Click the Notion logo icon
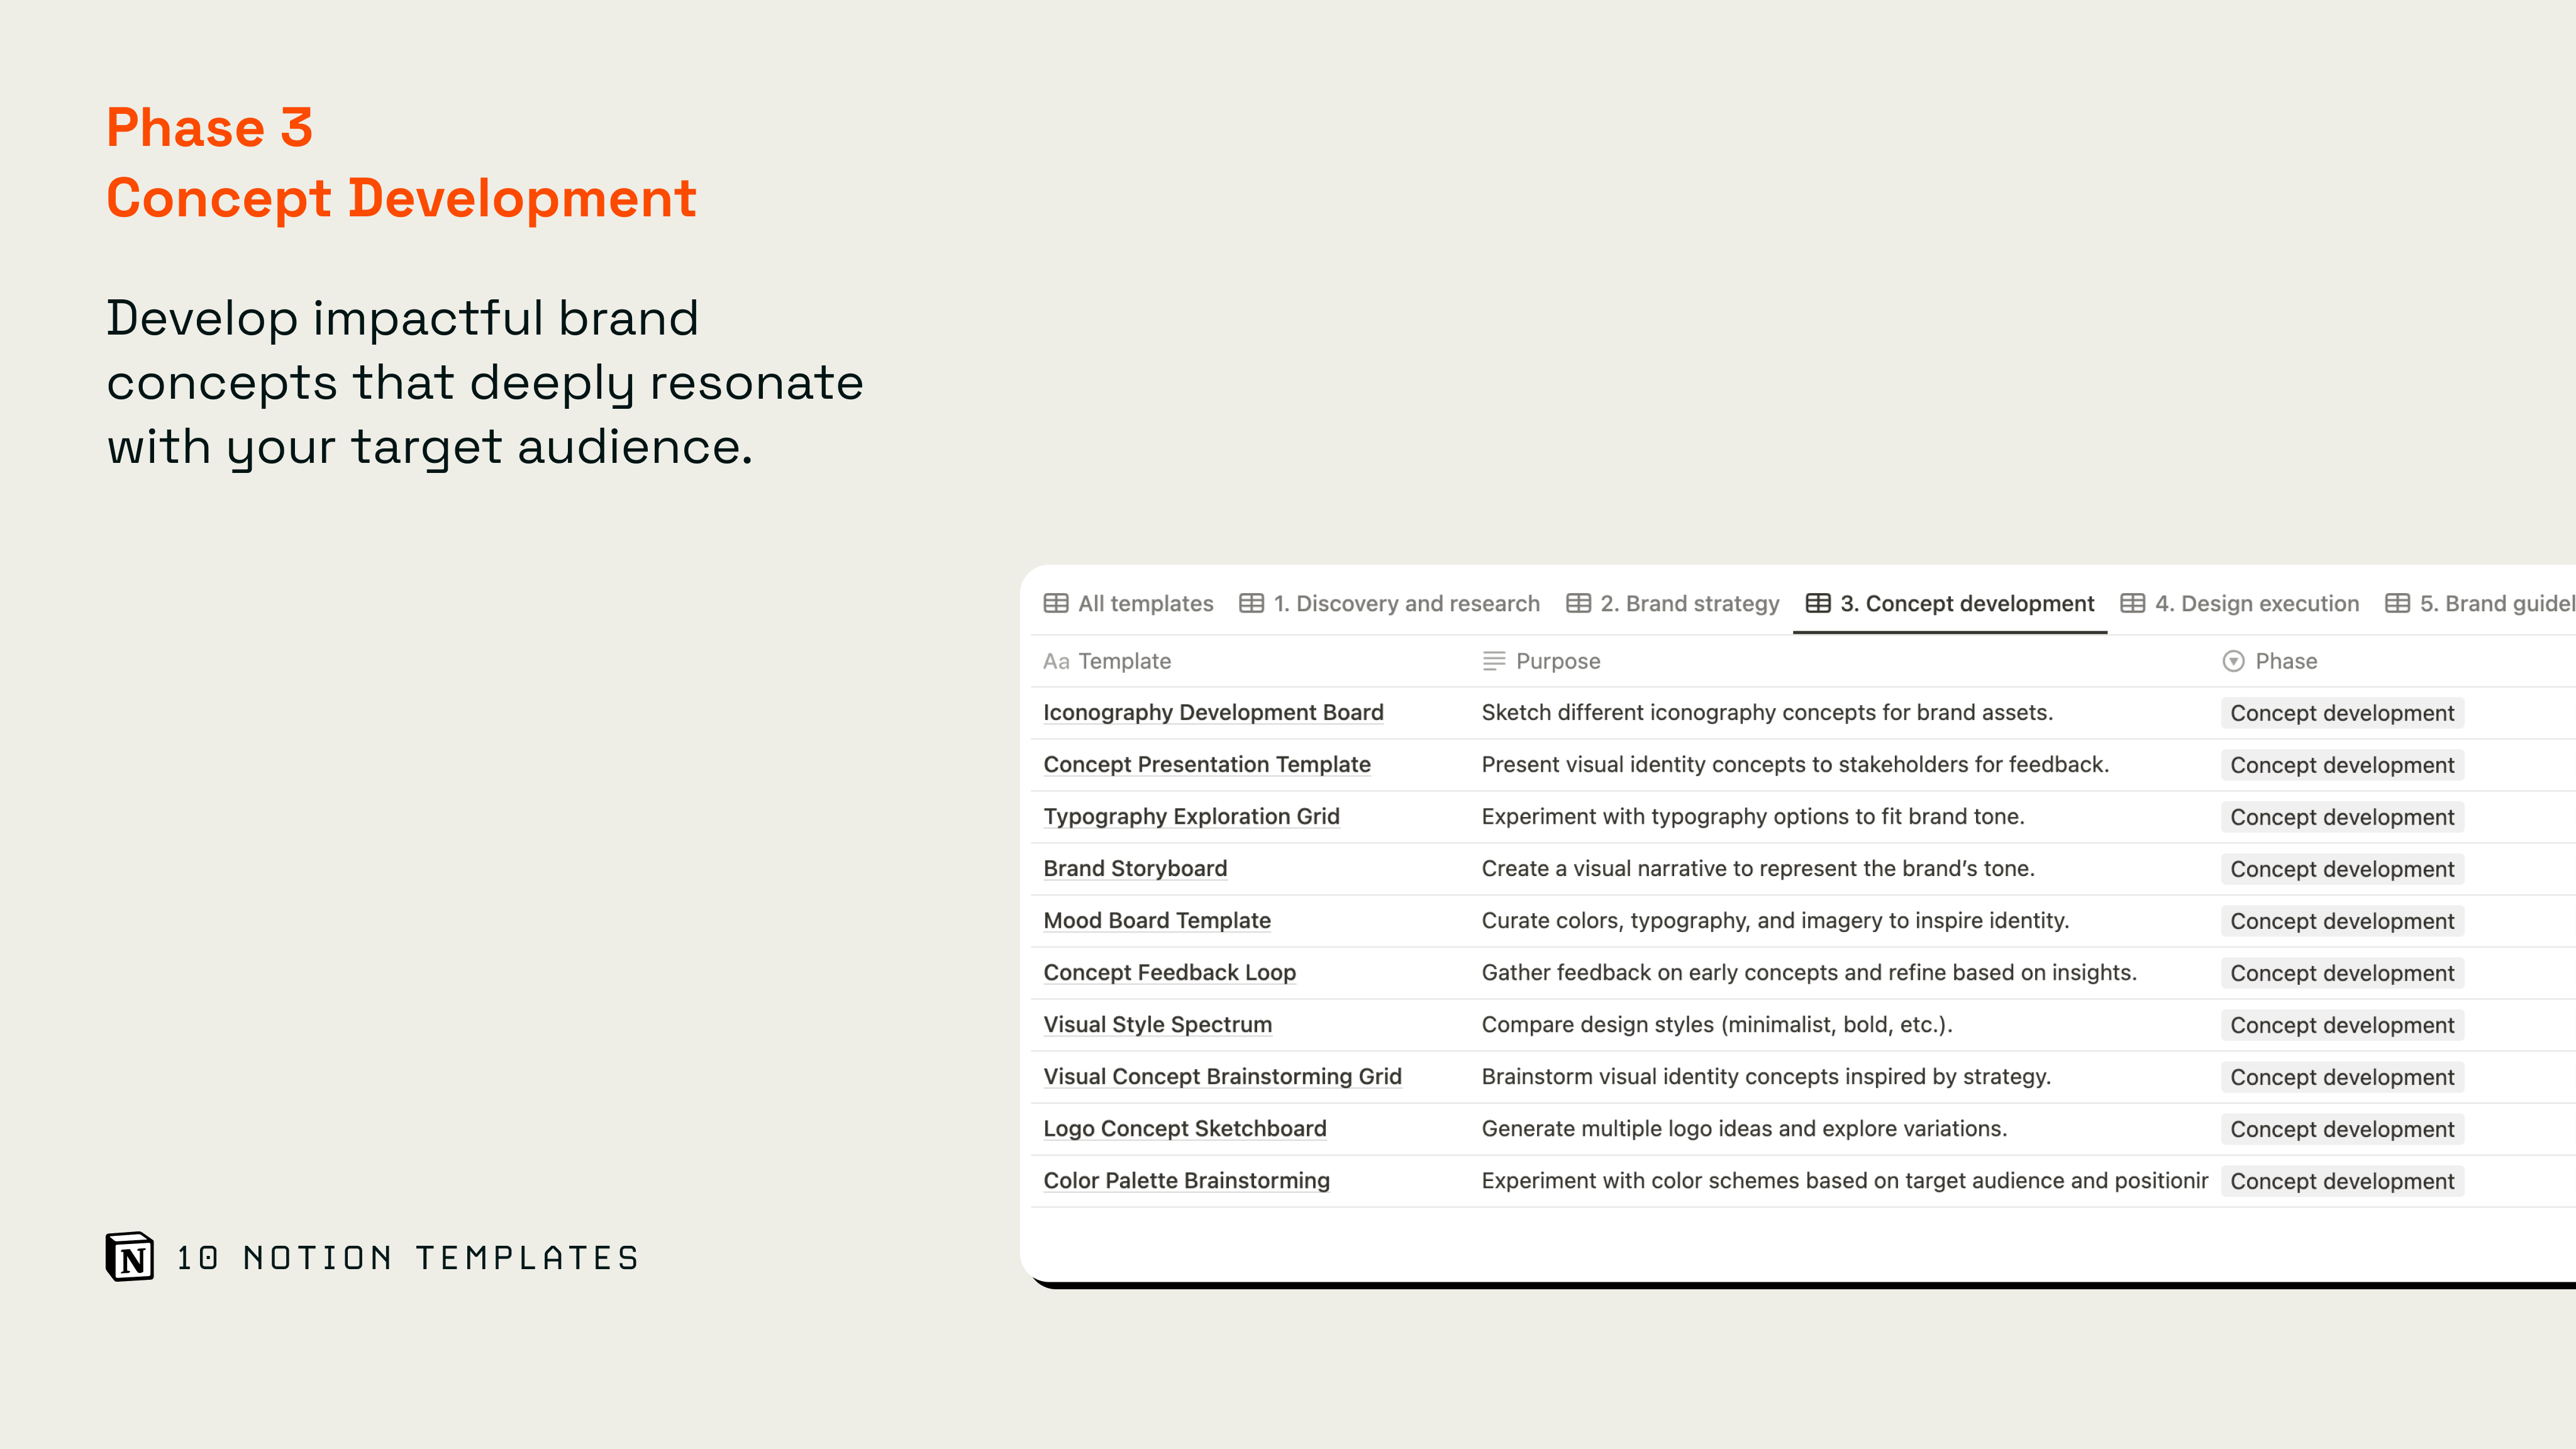The height and width of the screenshot is (1449, 2576). (130, 1256)
